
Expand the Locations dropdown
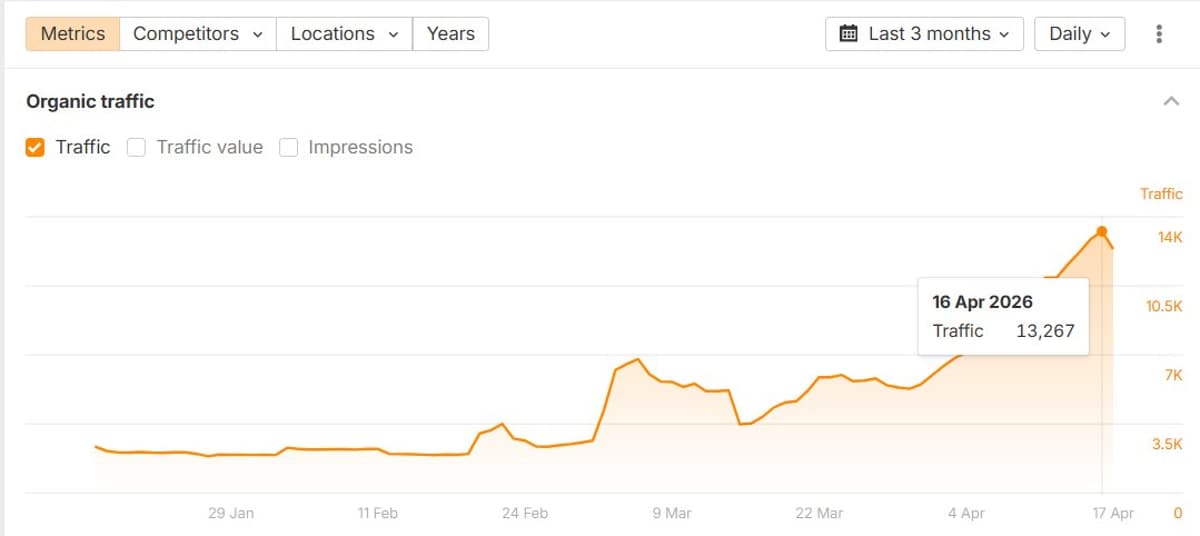tap(344, 34)
